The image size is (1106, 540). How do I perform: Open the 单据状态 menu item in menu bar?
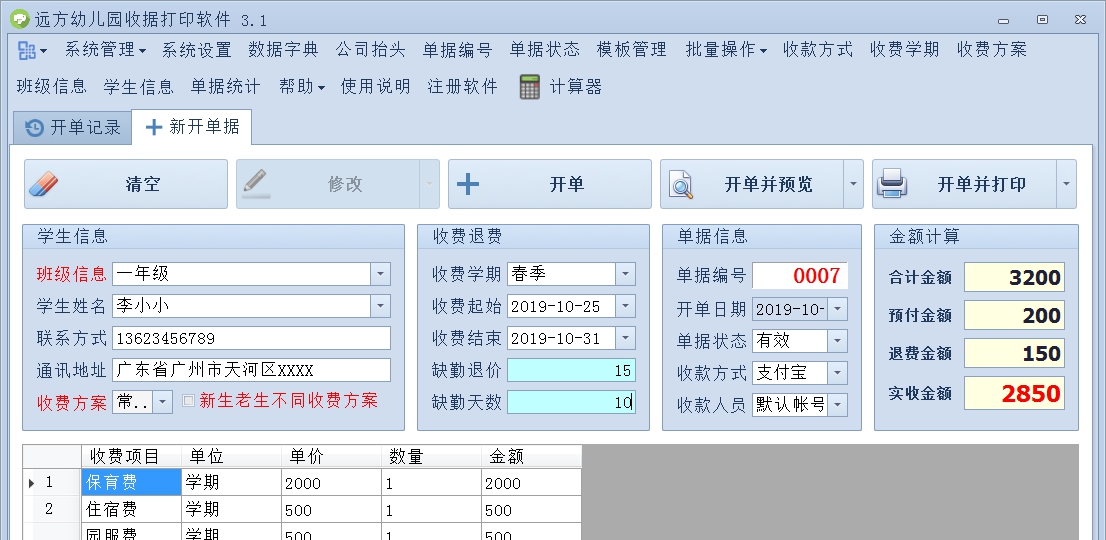545,50
